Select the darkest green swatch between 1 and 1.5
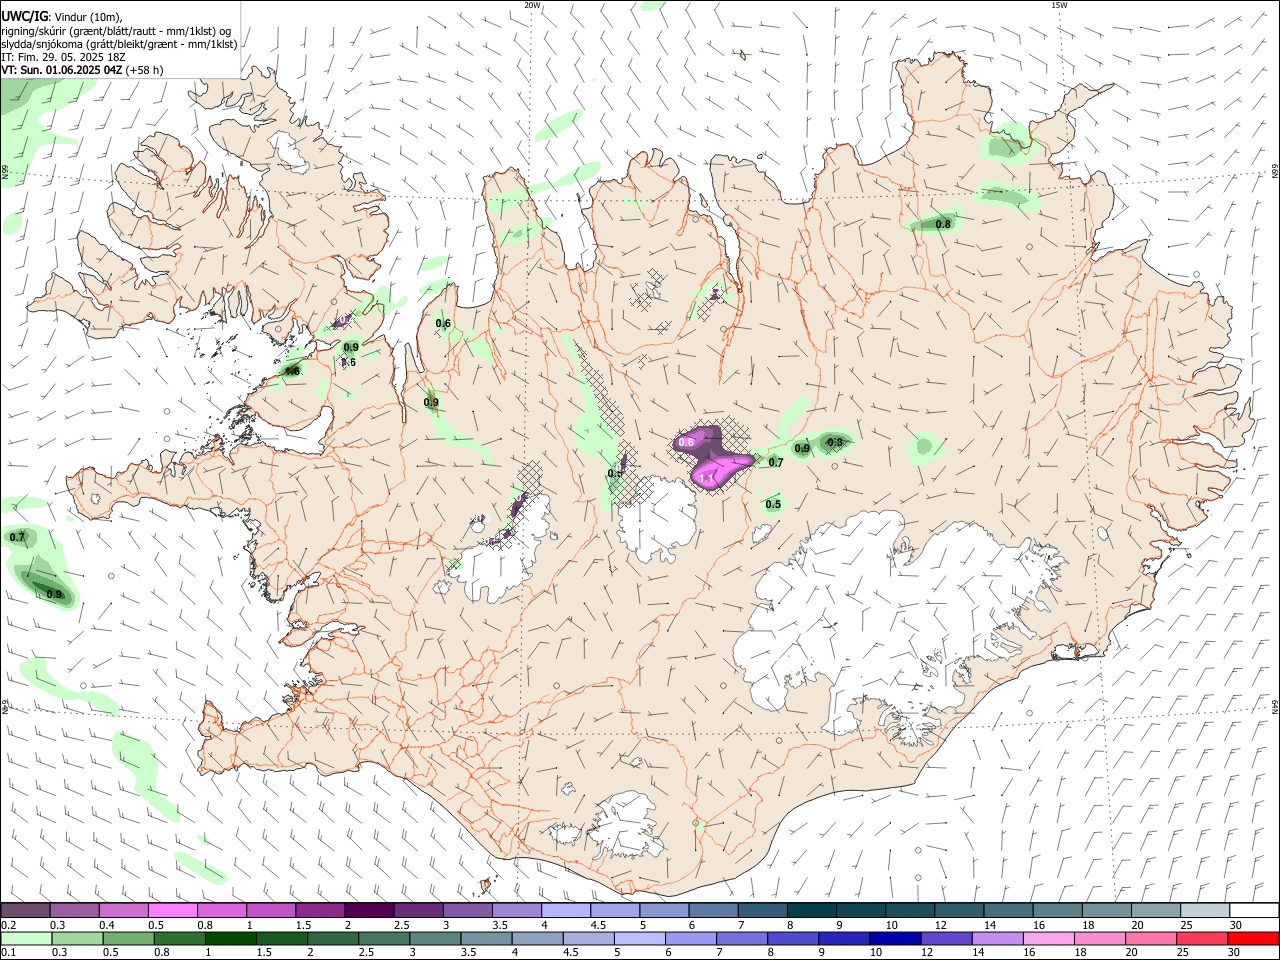The height and width of the screenshot is (960, 1280). click(230, 938)
